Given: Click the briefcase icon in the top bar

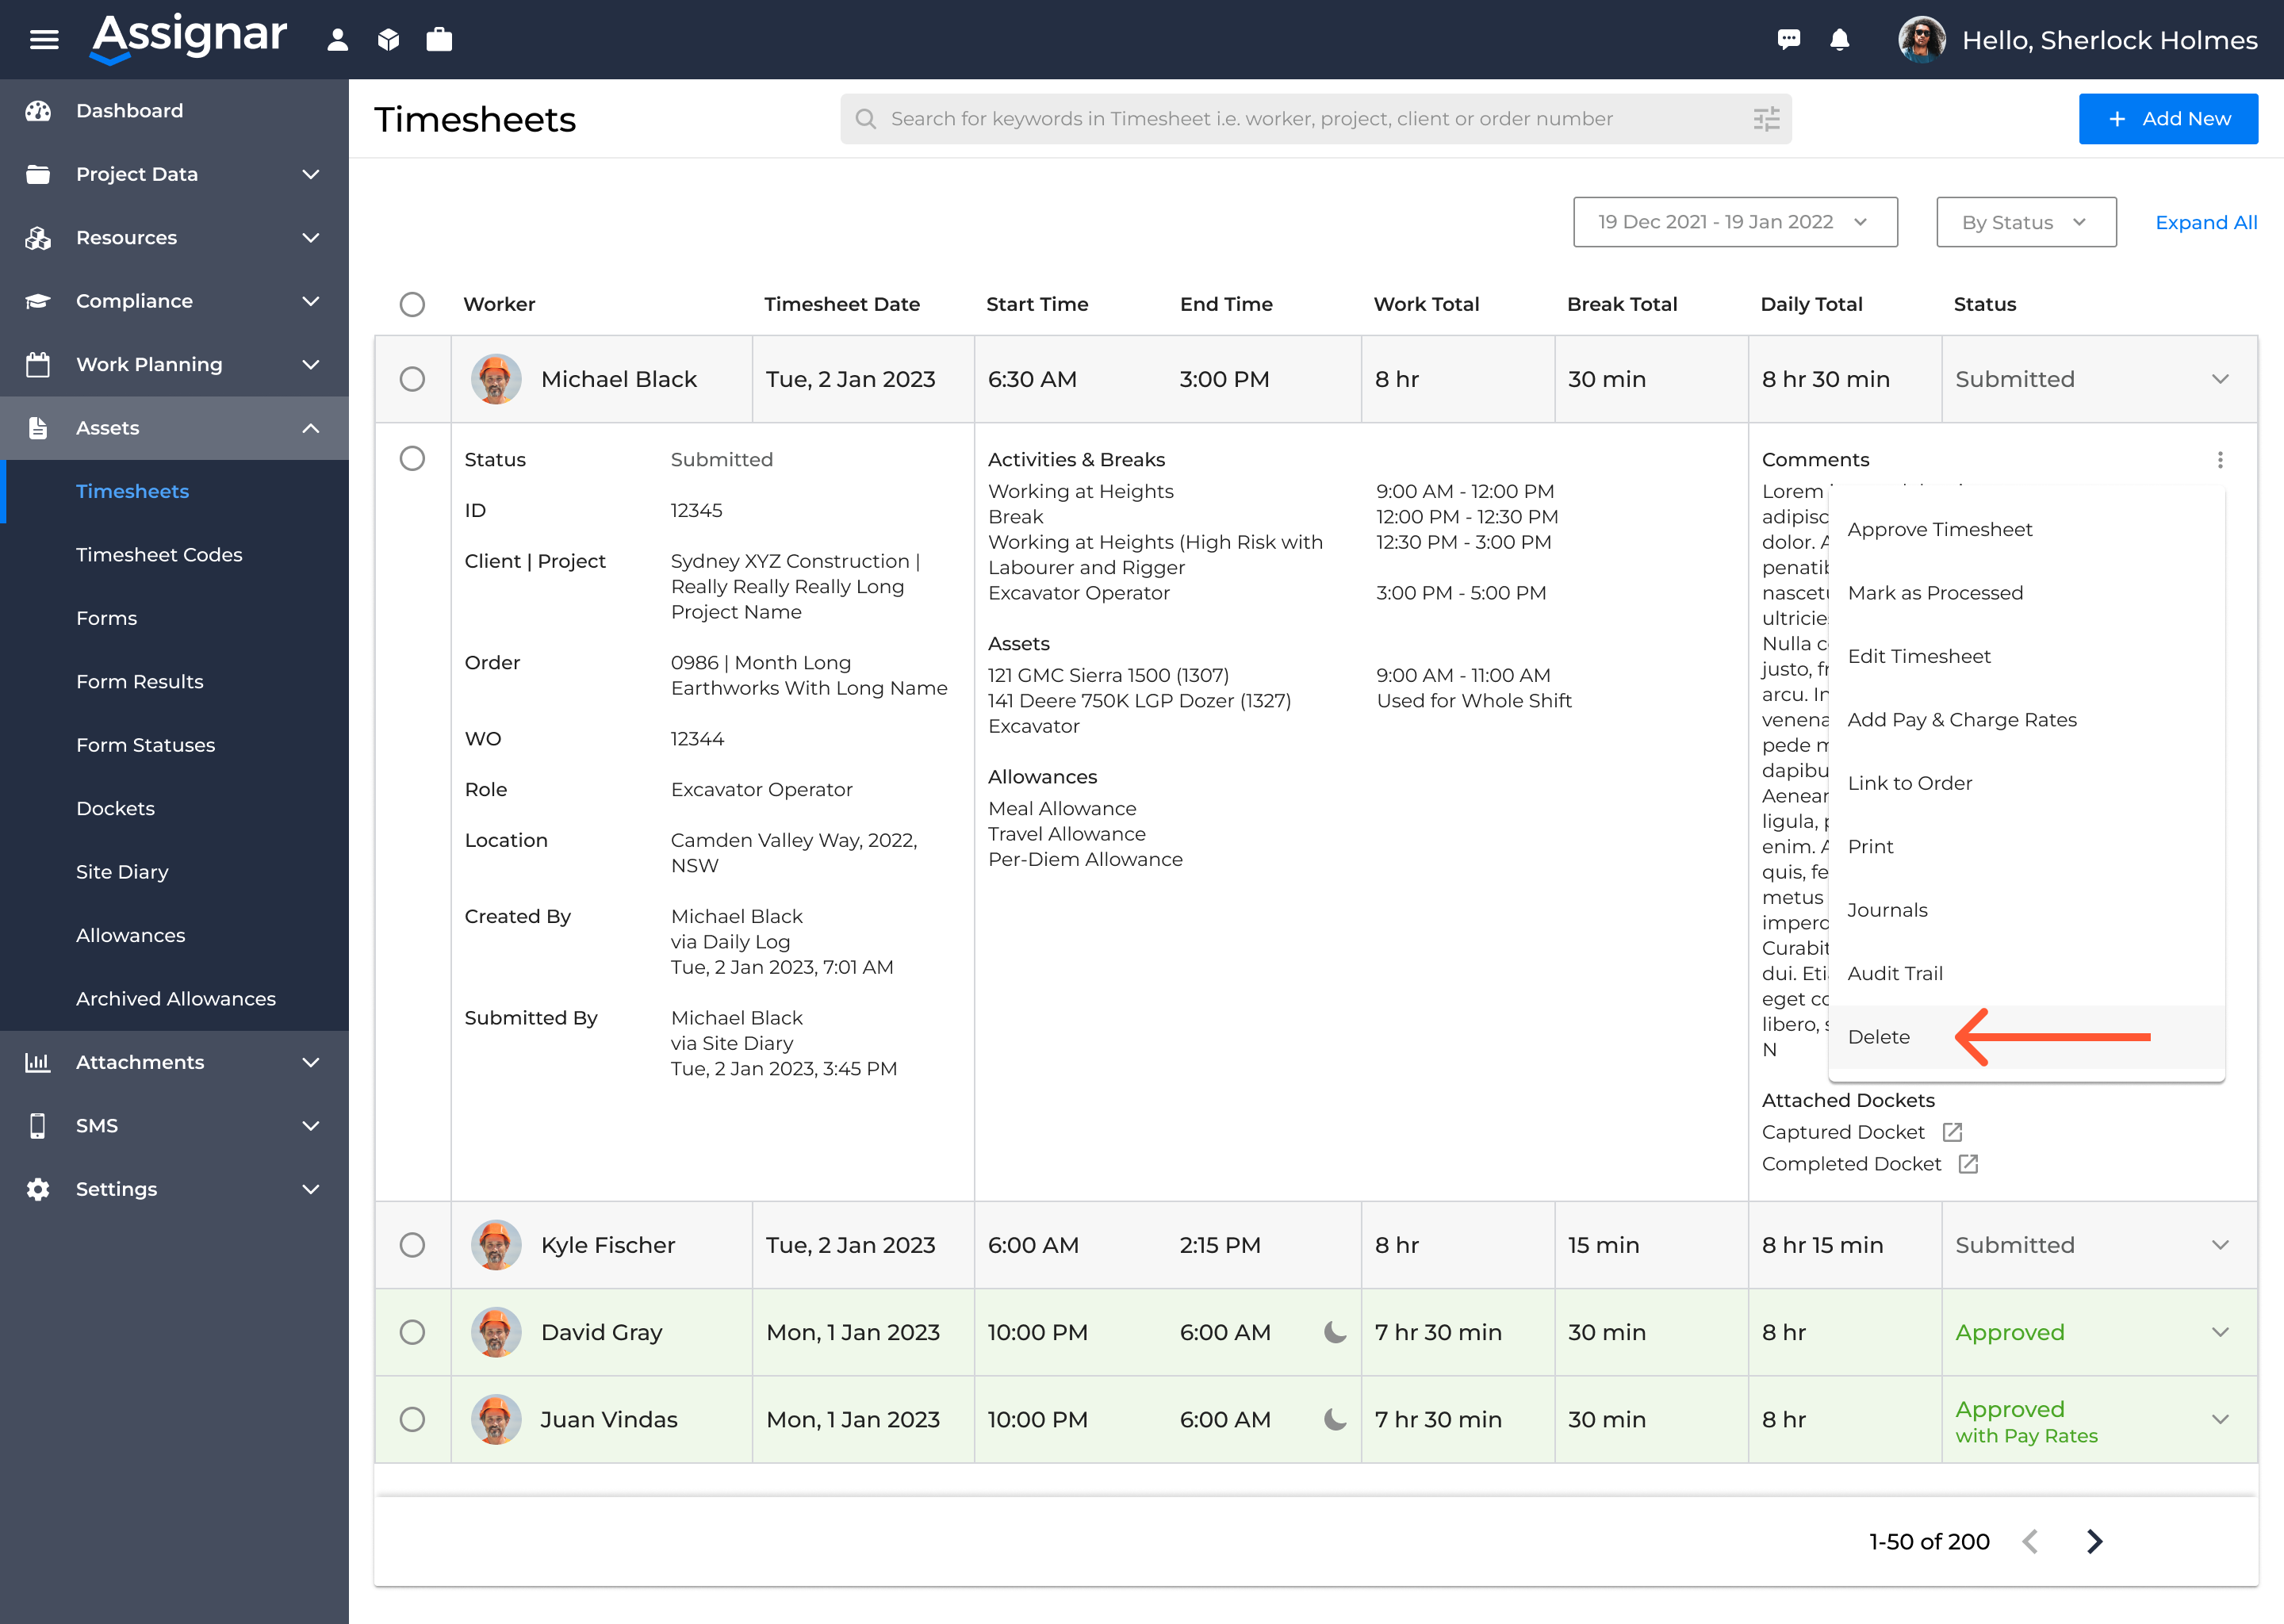Looking at the screenshot, I should (x=439, y=40).
